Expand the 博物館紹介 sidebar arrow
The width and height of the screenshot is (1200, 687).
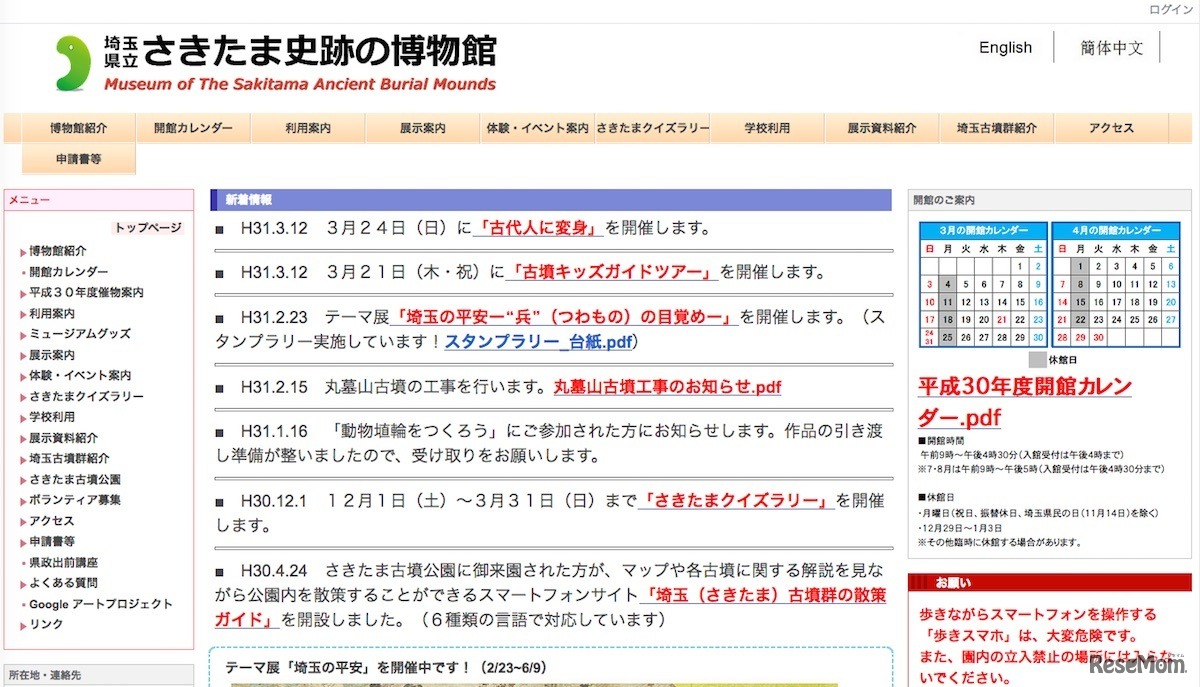23,252
